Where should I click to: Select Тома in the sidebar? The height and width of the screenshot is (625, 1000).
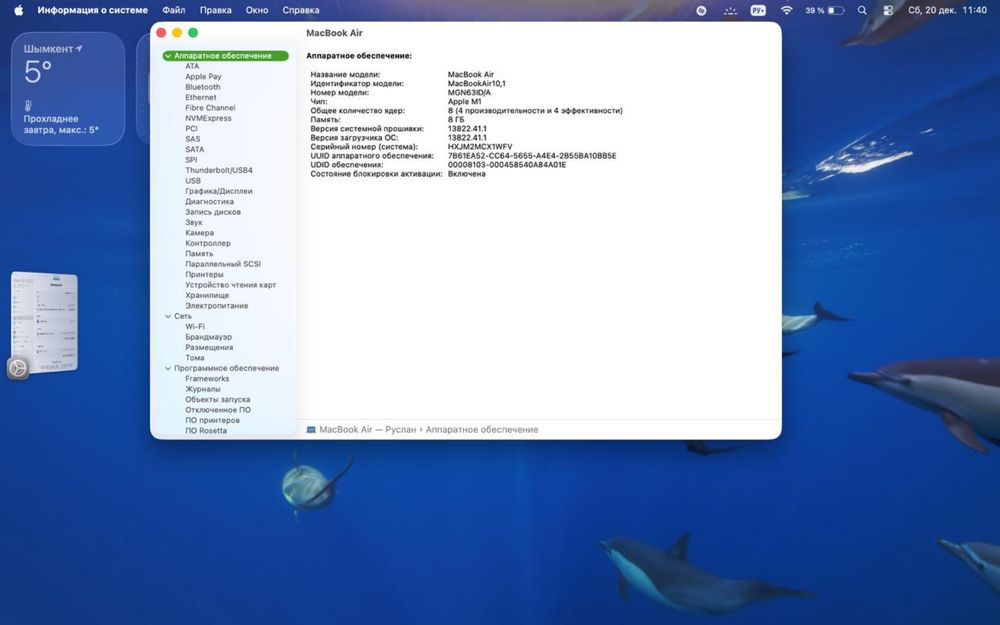pos(195,358)
